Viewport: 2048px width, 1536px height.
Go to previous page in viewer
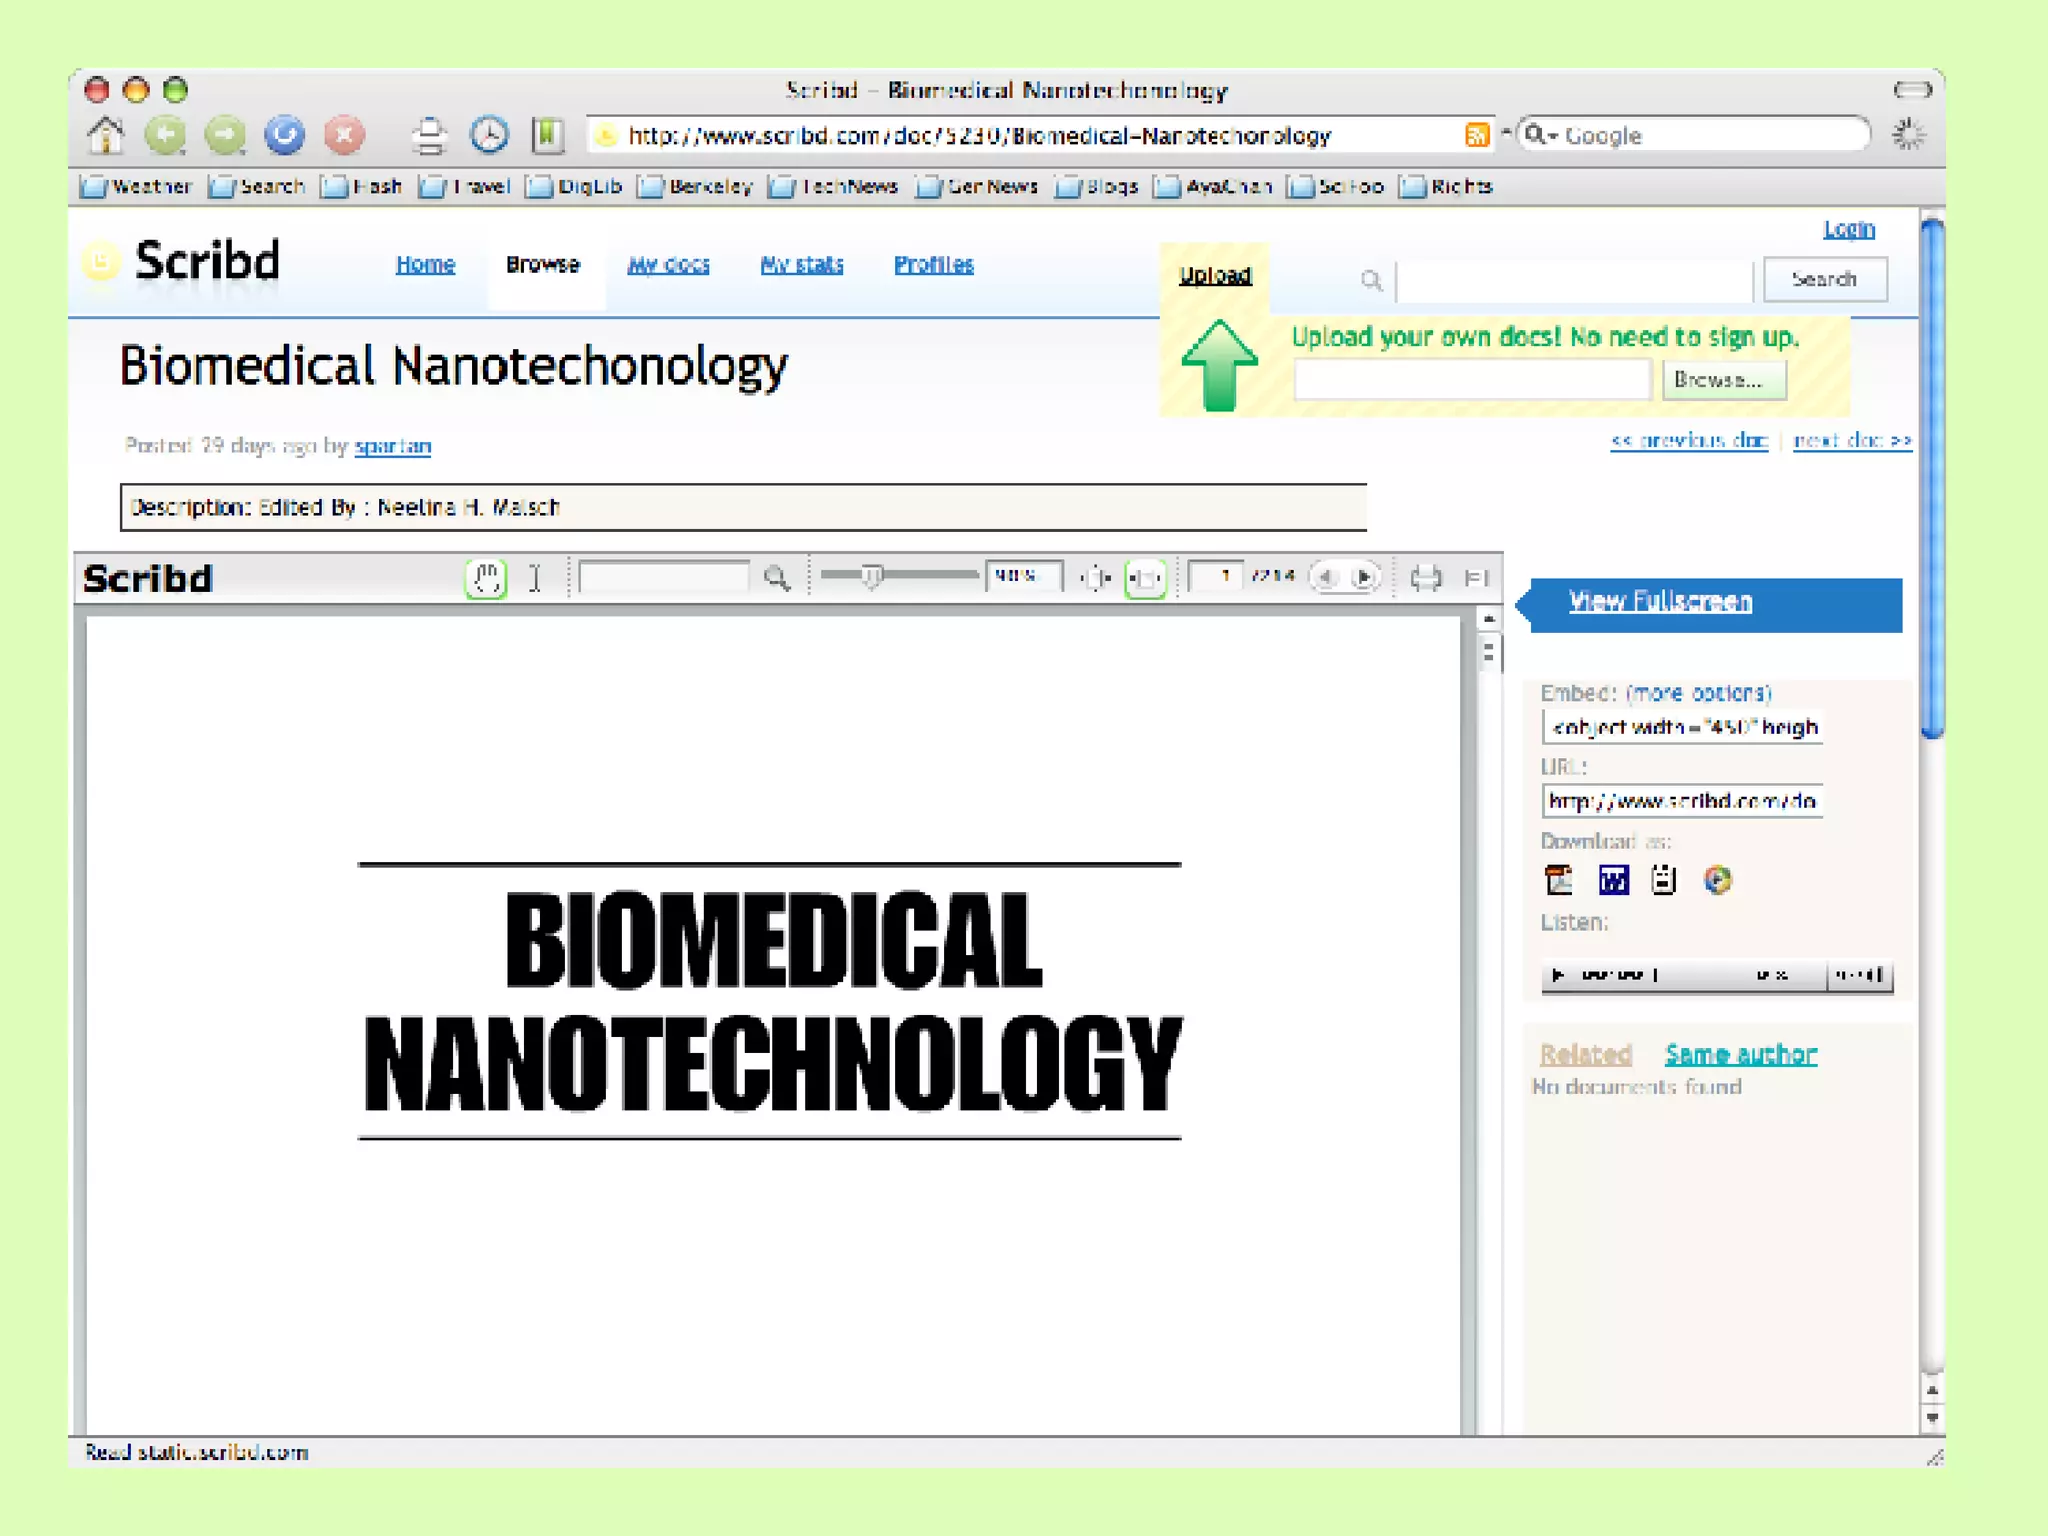pos(1326,578)
